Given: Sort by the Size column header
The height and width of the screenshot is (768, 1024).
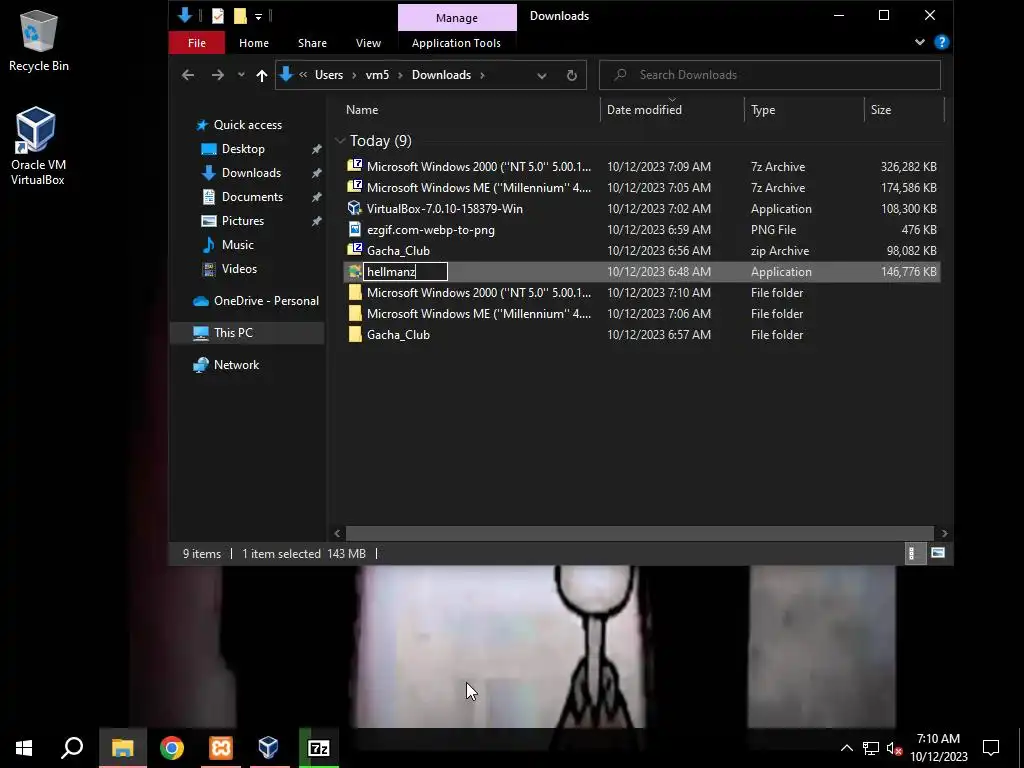Looking at the screenshot, I should (x=880, y=110).
